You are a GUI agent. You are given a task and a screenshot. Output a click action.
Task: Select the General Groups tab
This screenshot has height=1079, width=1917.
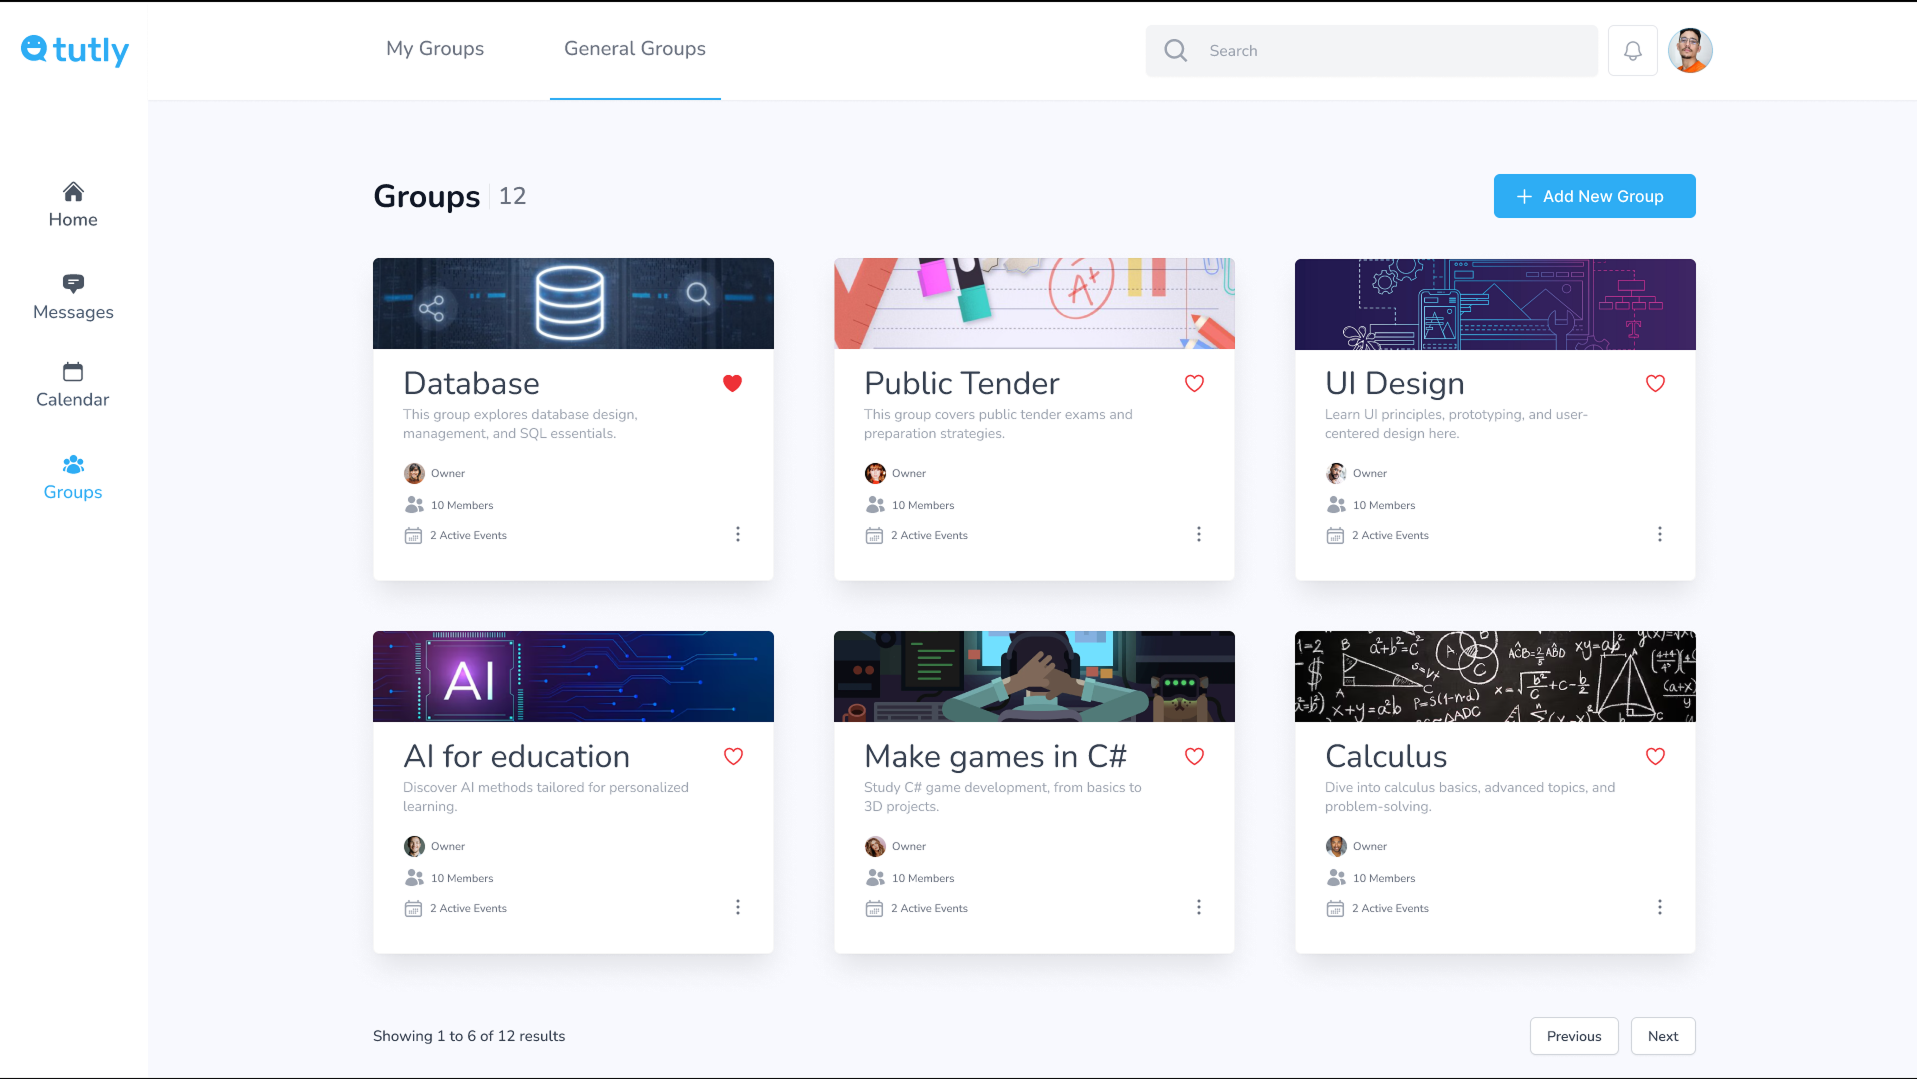(635, 49)
